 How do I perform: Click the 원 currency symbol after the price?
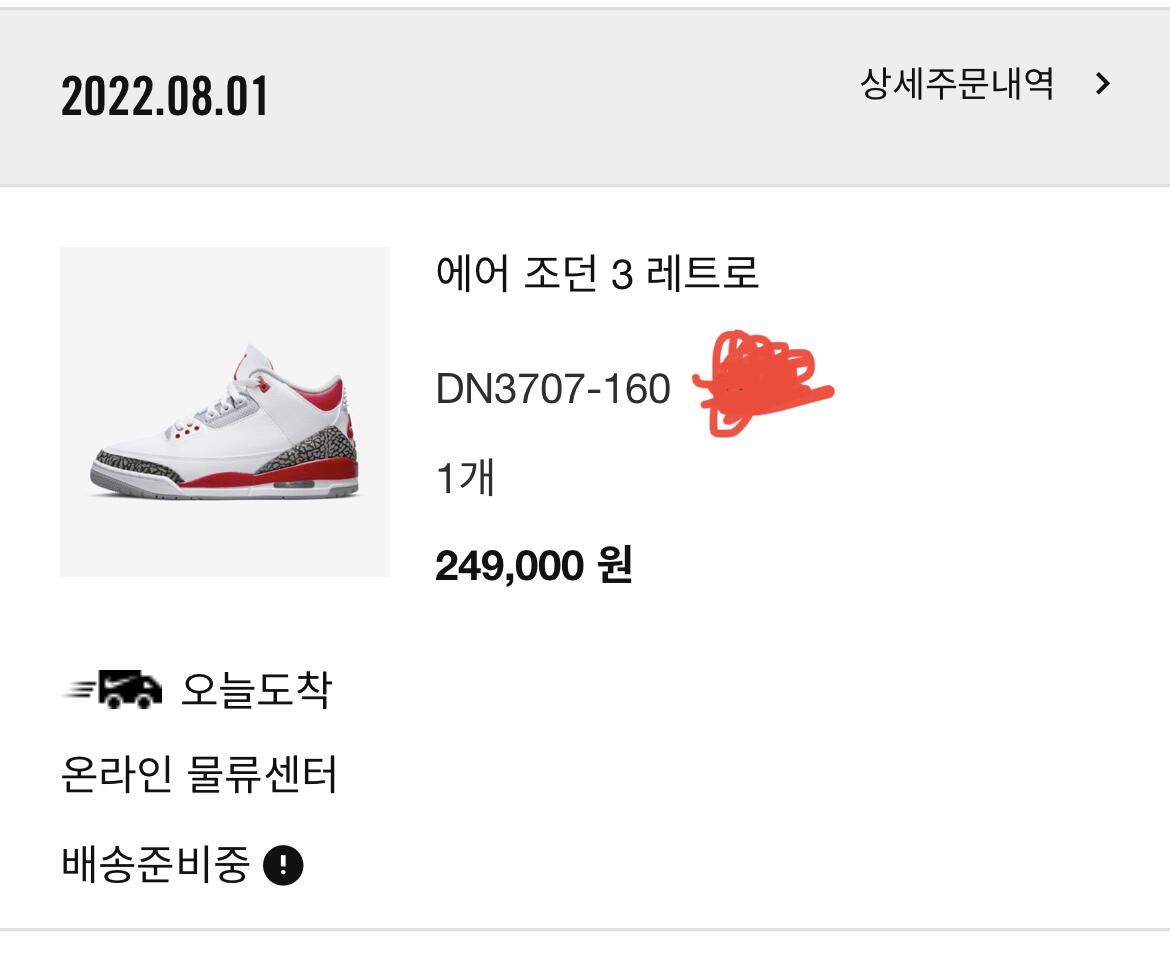coord(616,564)
